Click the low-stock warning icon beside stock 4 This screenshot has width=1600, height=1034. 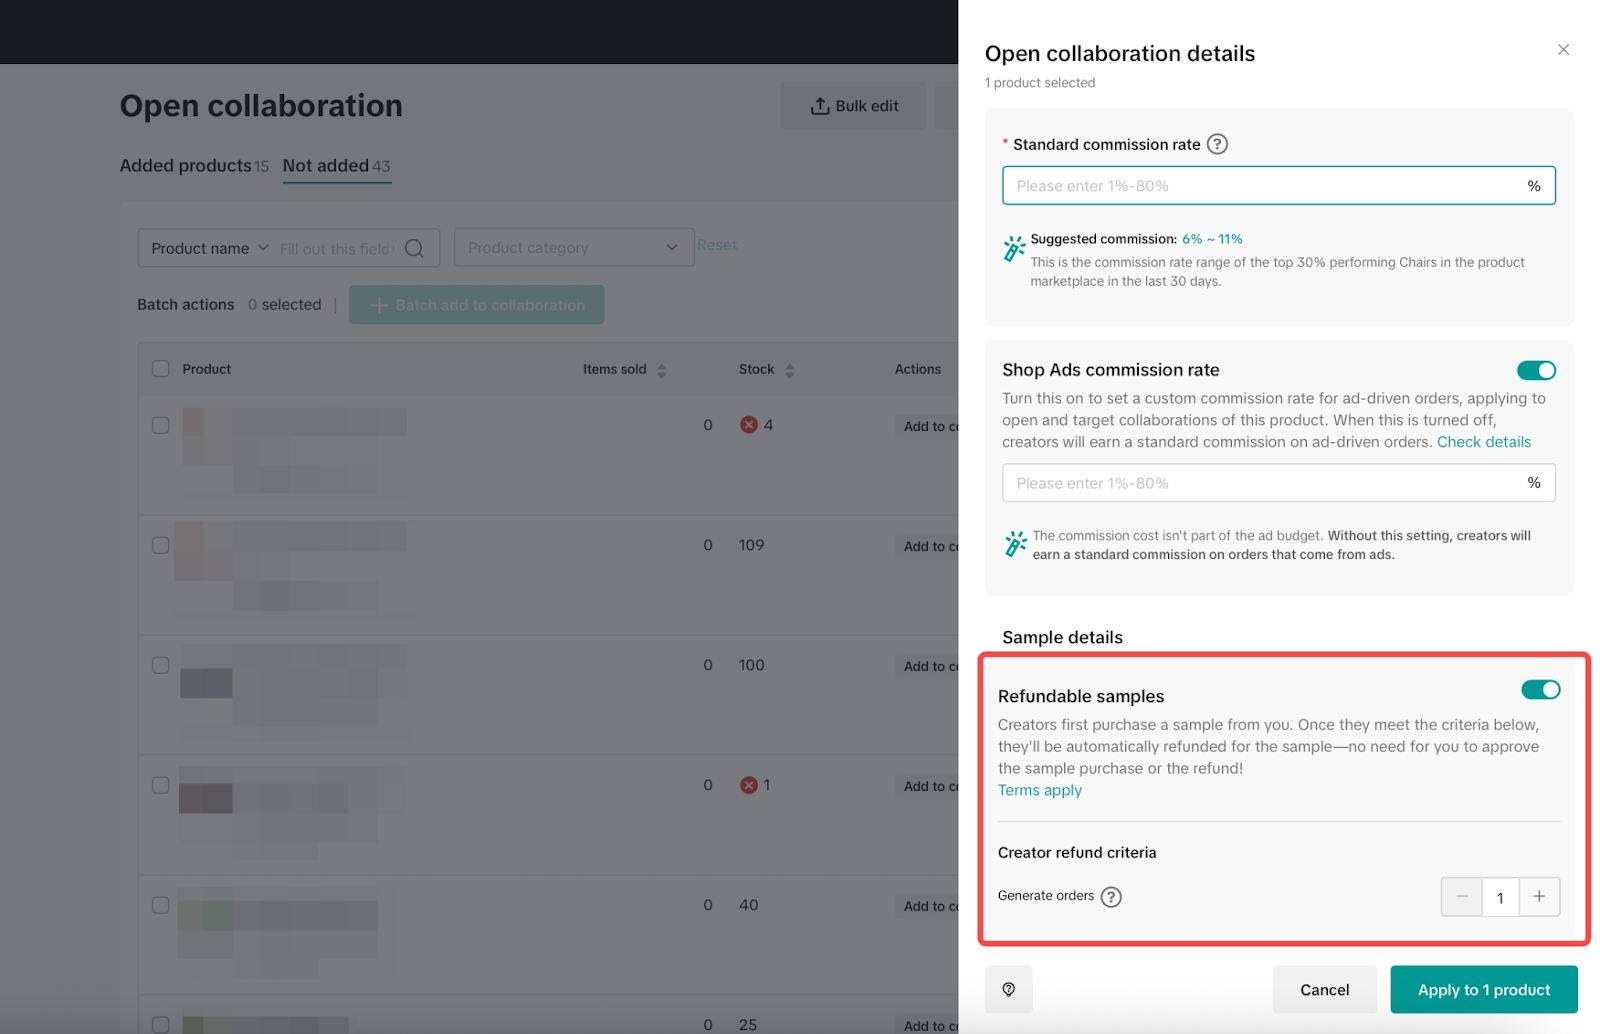click(x=749, y=424)
